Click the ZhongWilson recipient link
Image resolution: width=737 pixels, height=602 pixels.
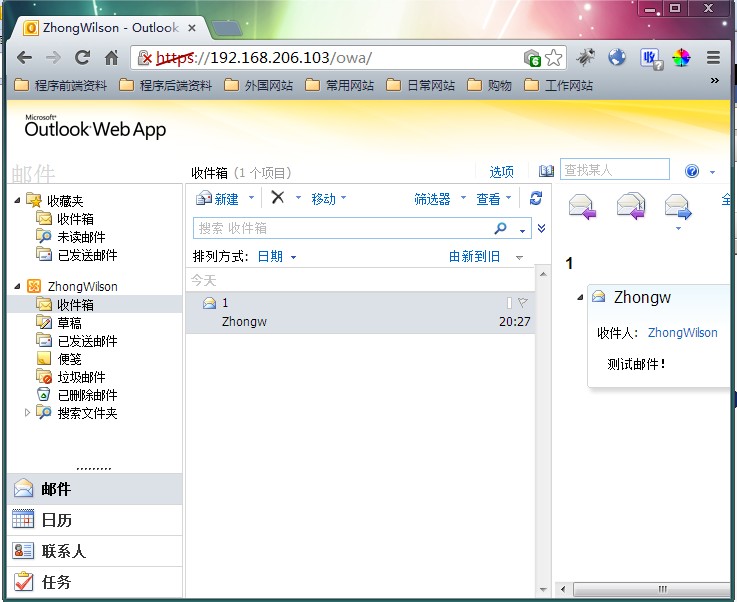(x=682, y=333)
